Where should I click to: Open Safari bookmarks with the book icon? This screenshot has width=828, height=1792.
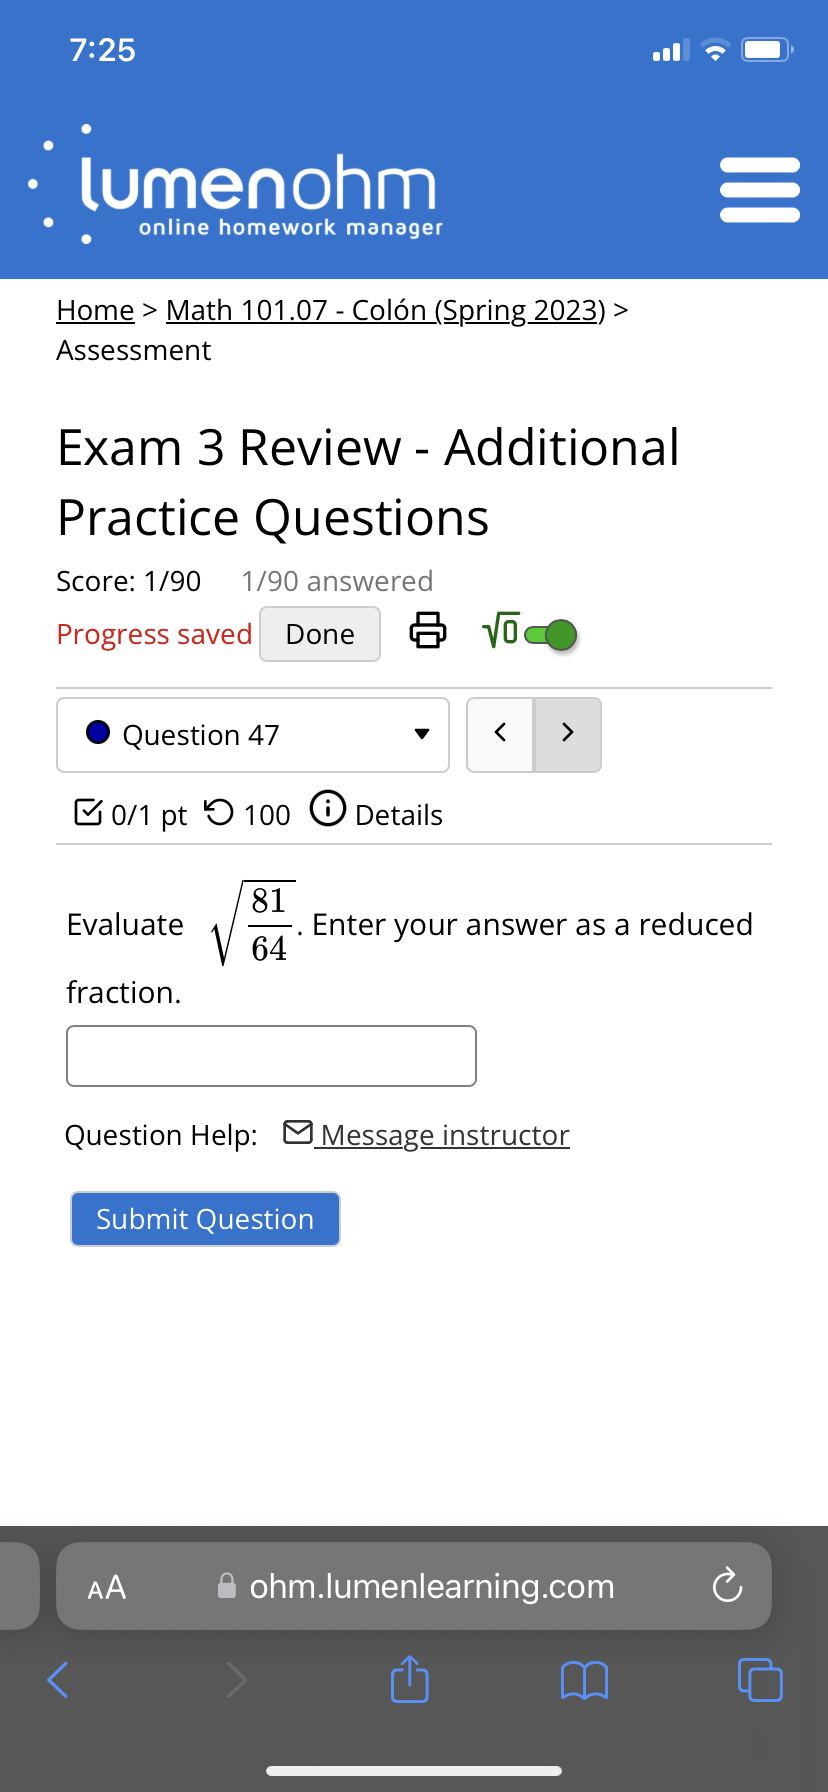(x=585, y=1681)
